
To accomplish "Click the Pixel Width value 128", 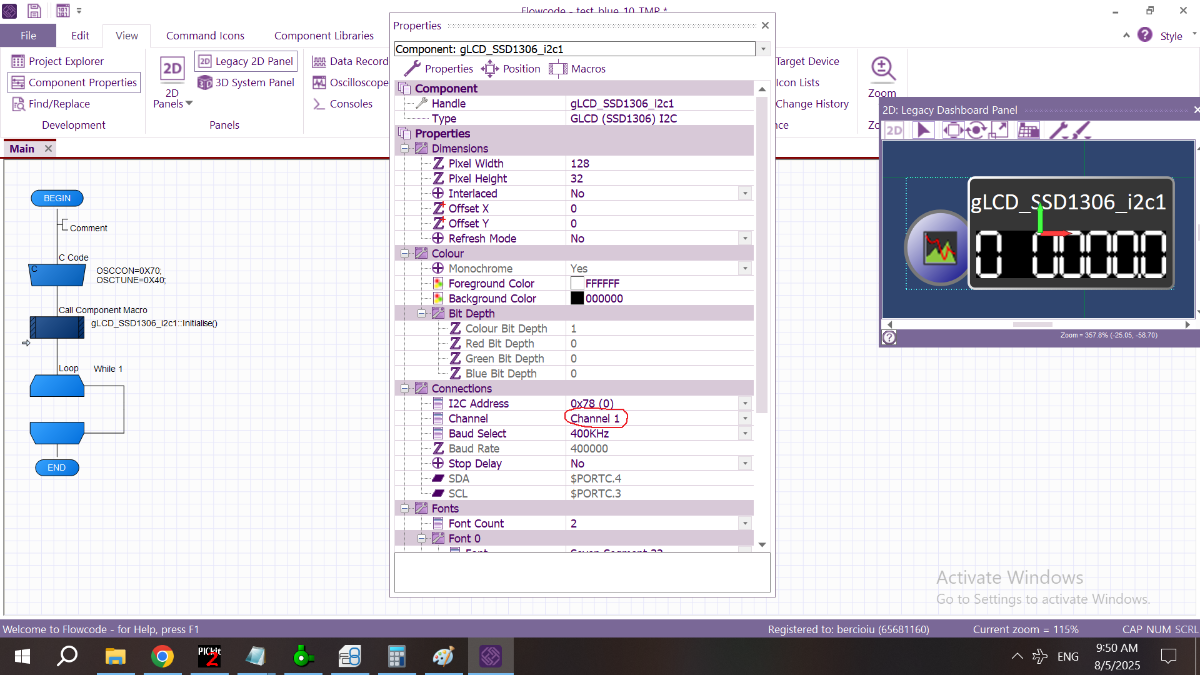I will [580, 163].
